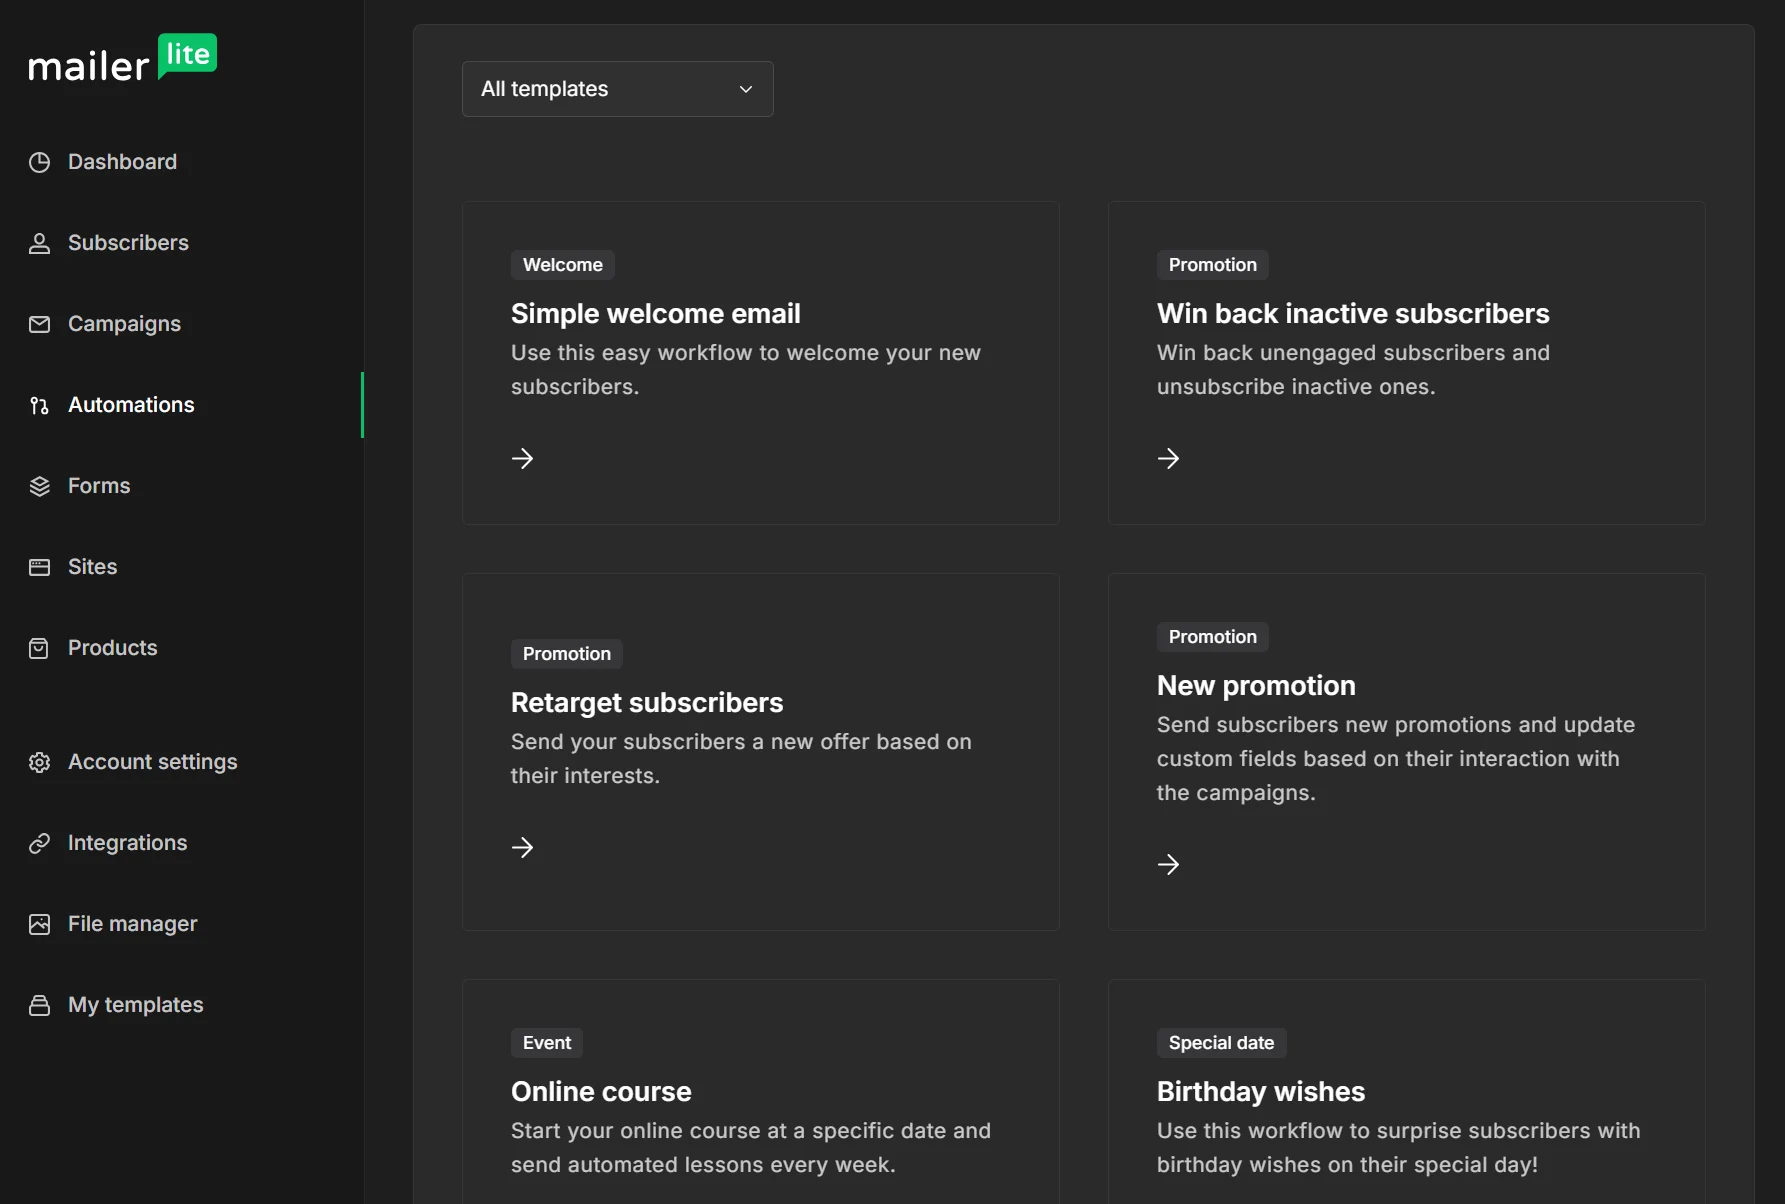Viewport: 1785px width, 1204px height.
Task: Click the Sites browser window icon
Action: [39, 567]
